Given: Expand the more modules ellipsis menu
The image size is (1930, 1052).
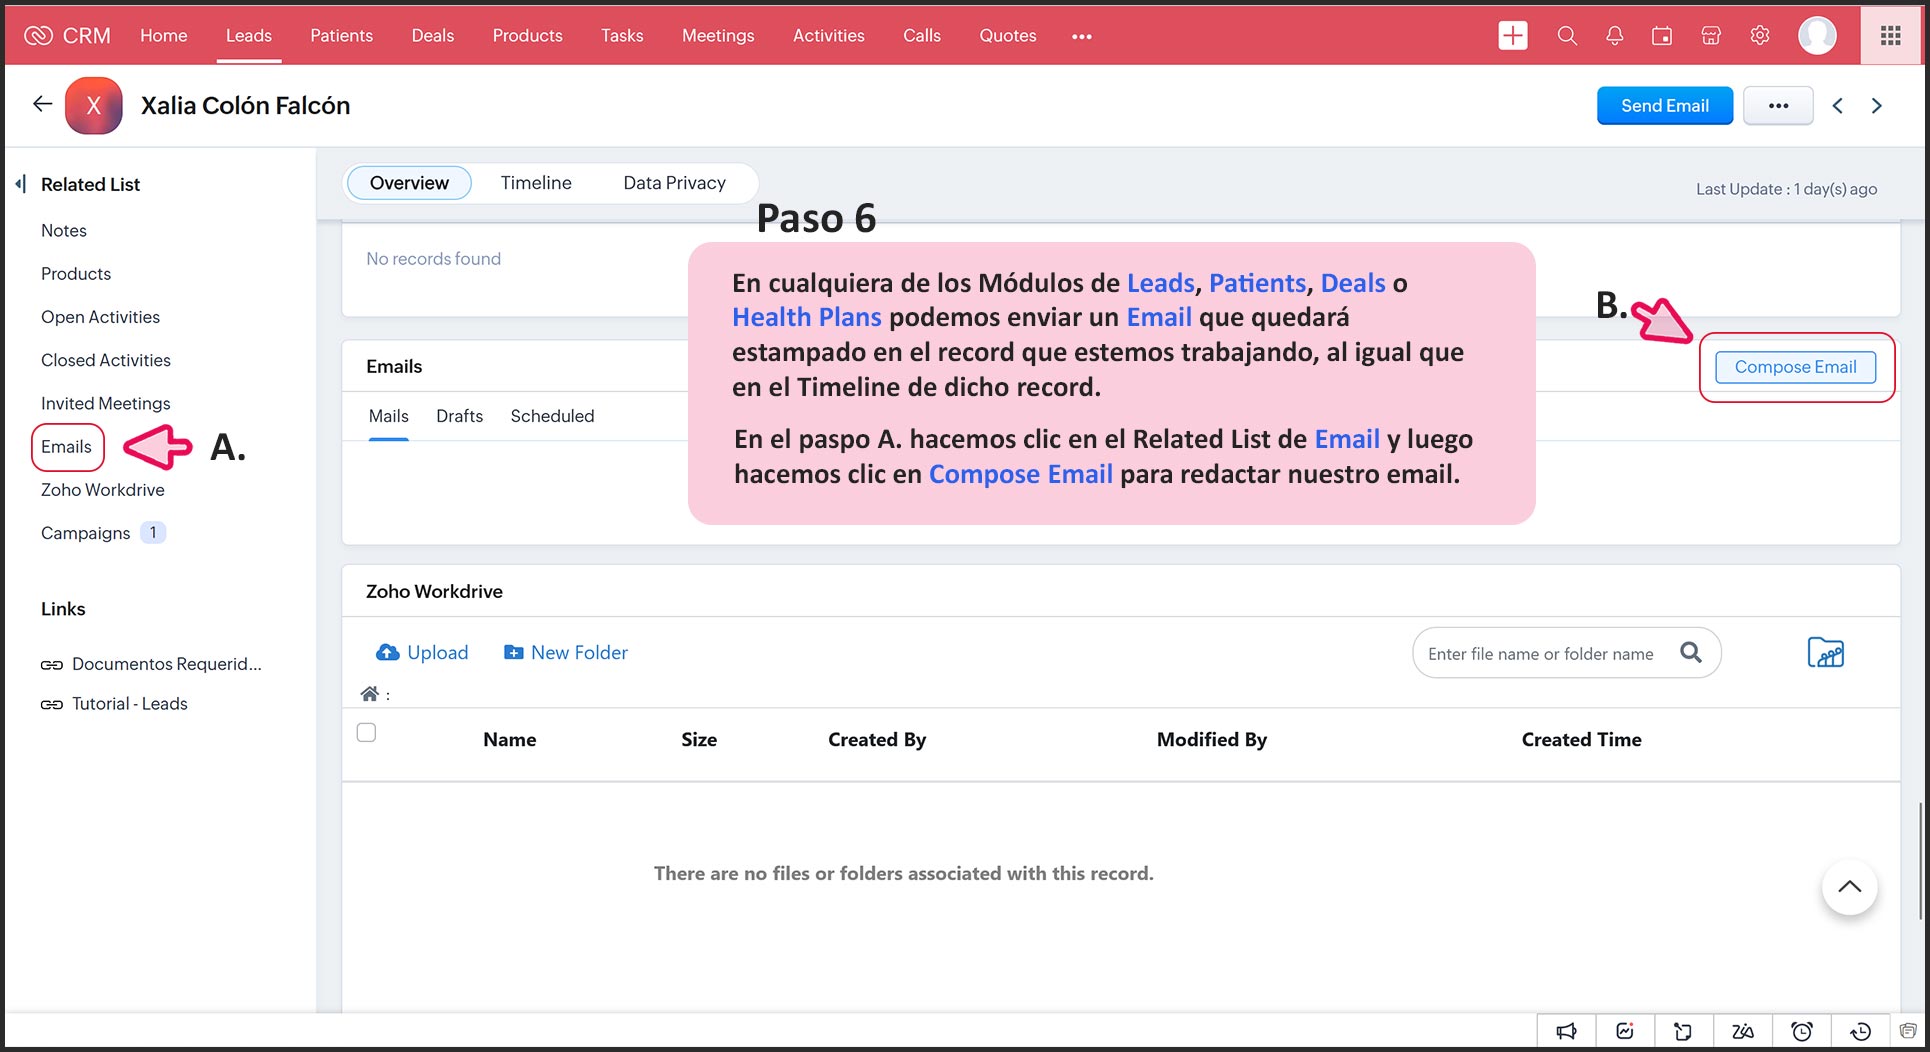Looking at the screenshot, I should (x=1081, y=37).
